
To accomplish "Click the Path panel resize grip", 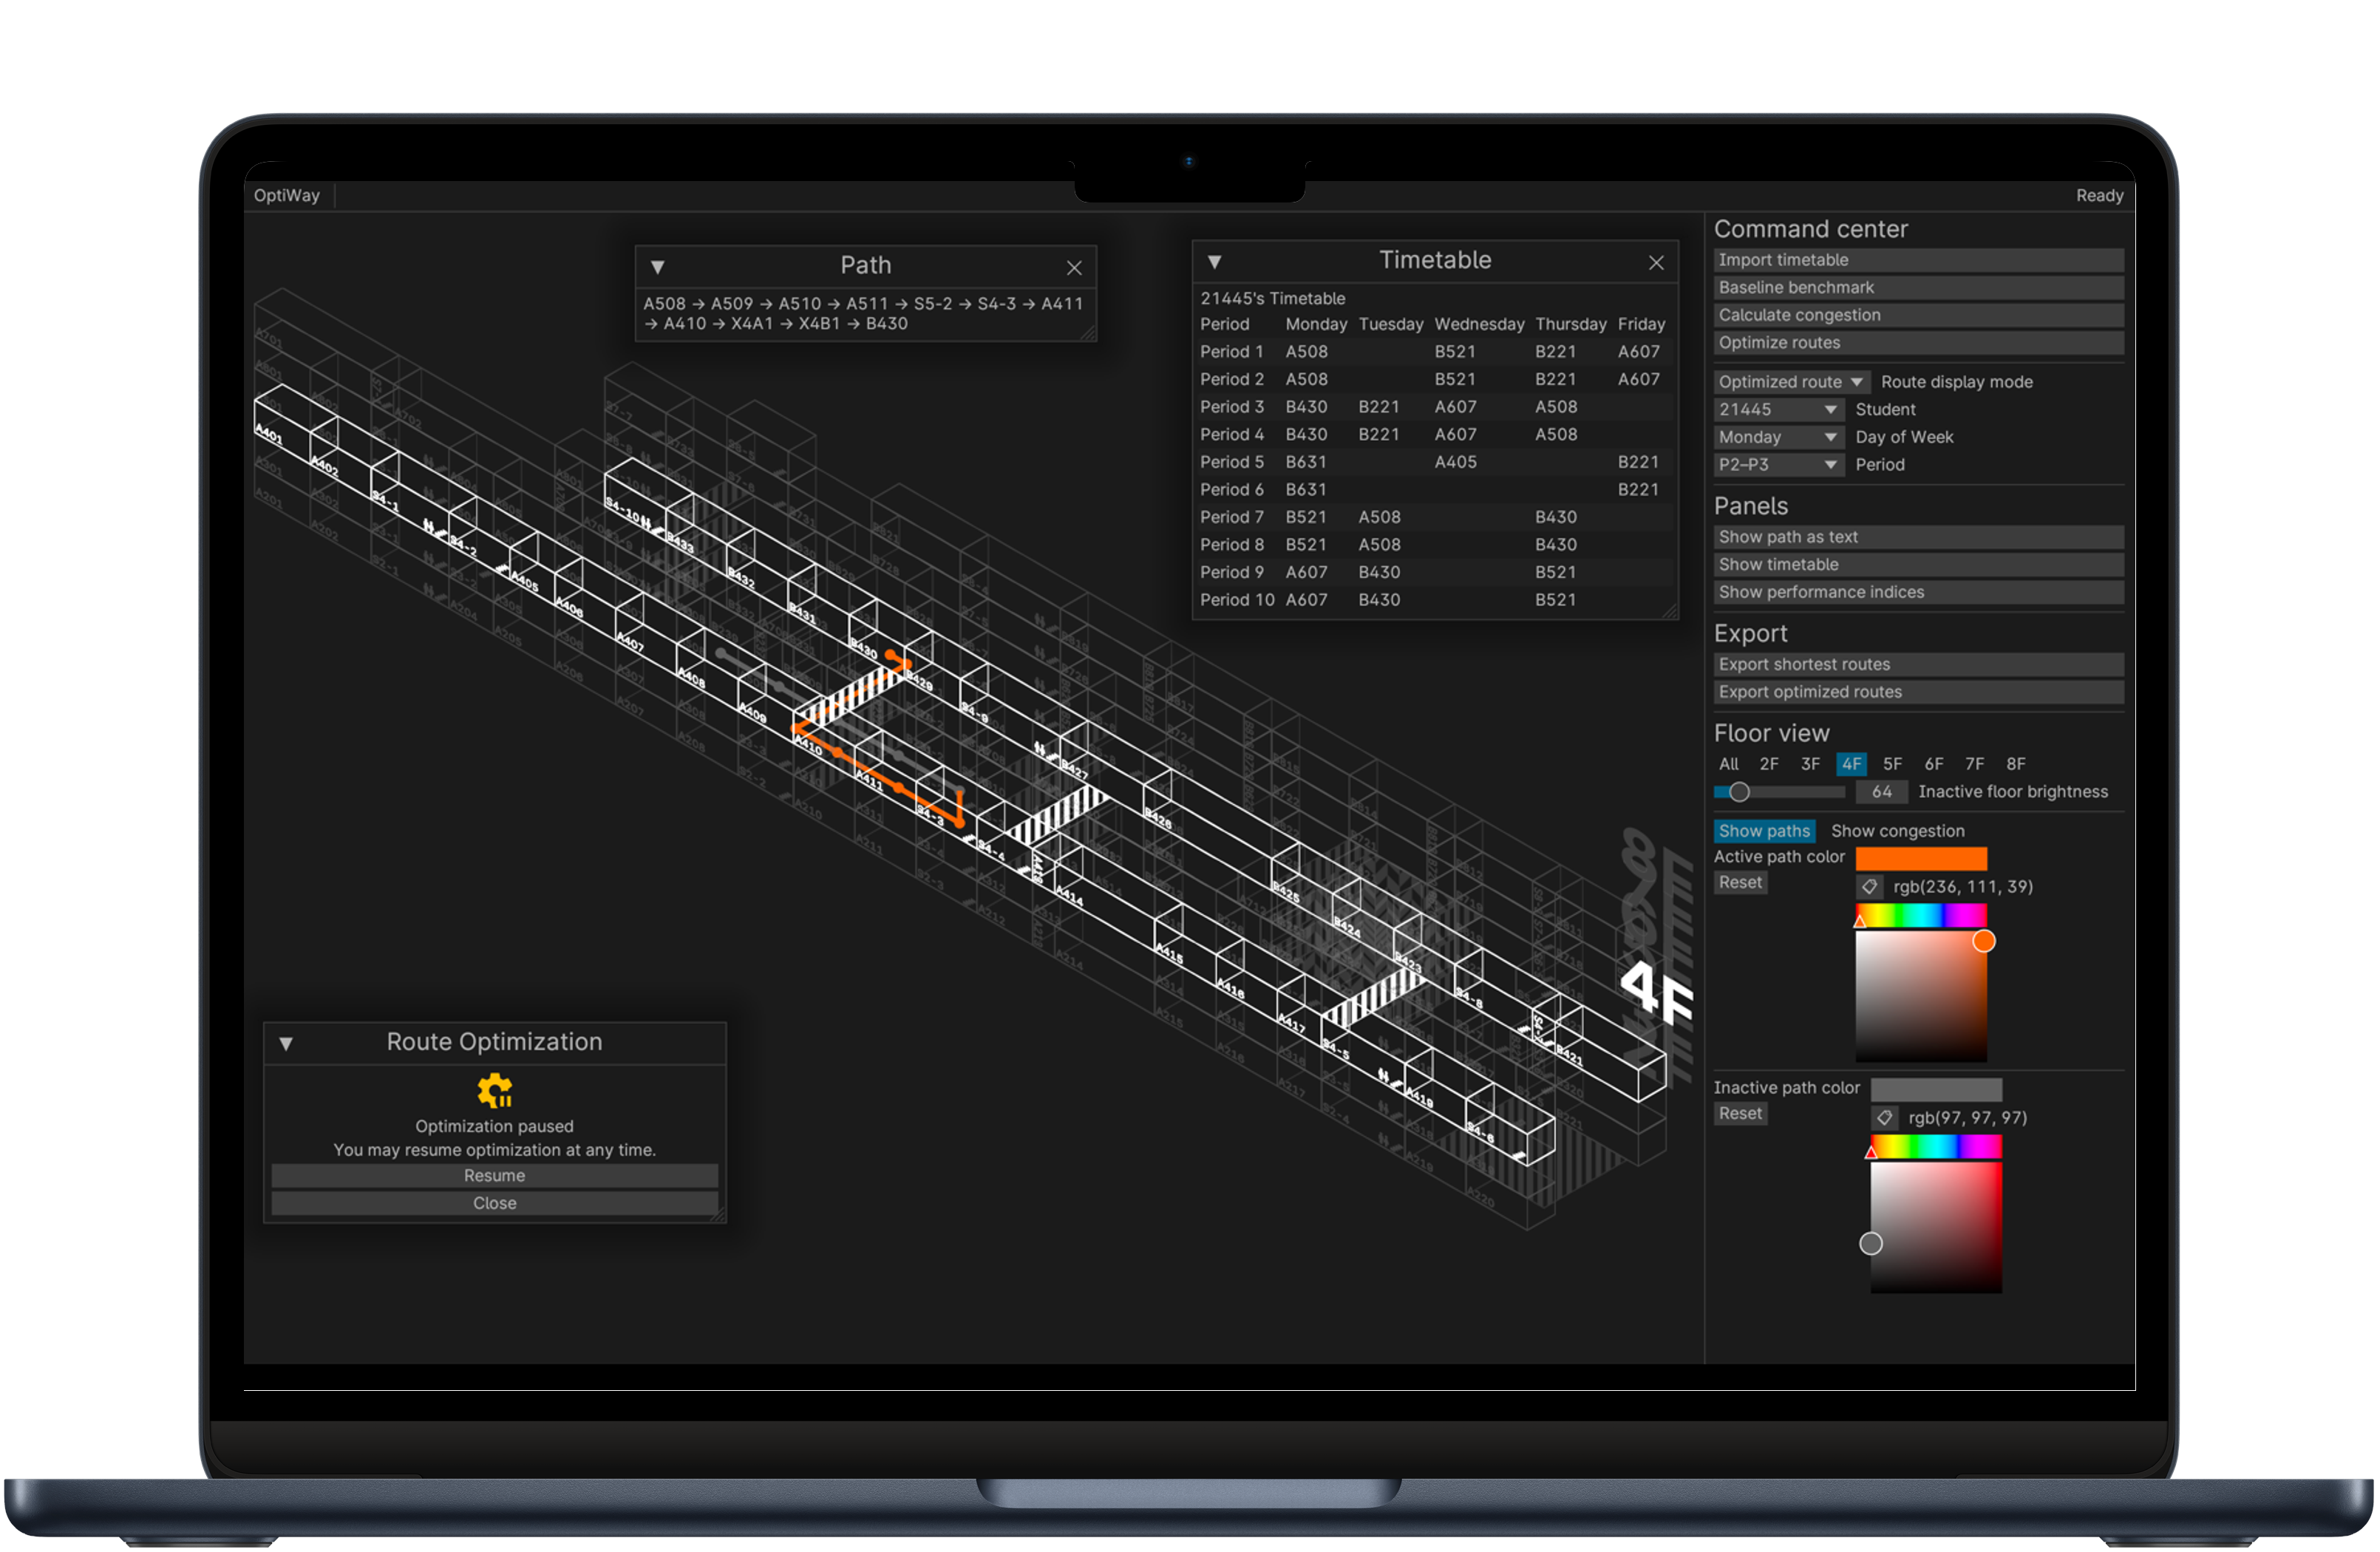I will (x=1088, y=332).
